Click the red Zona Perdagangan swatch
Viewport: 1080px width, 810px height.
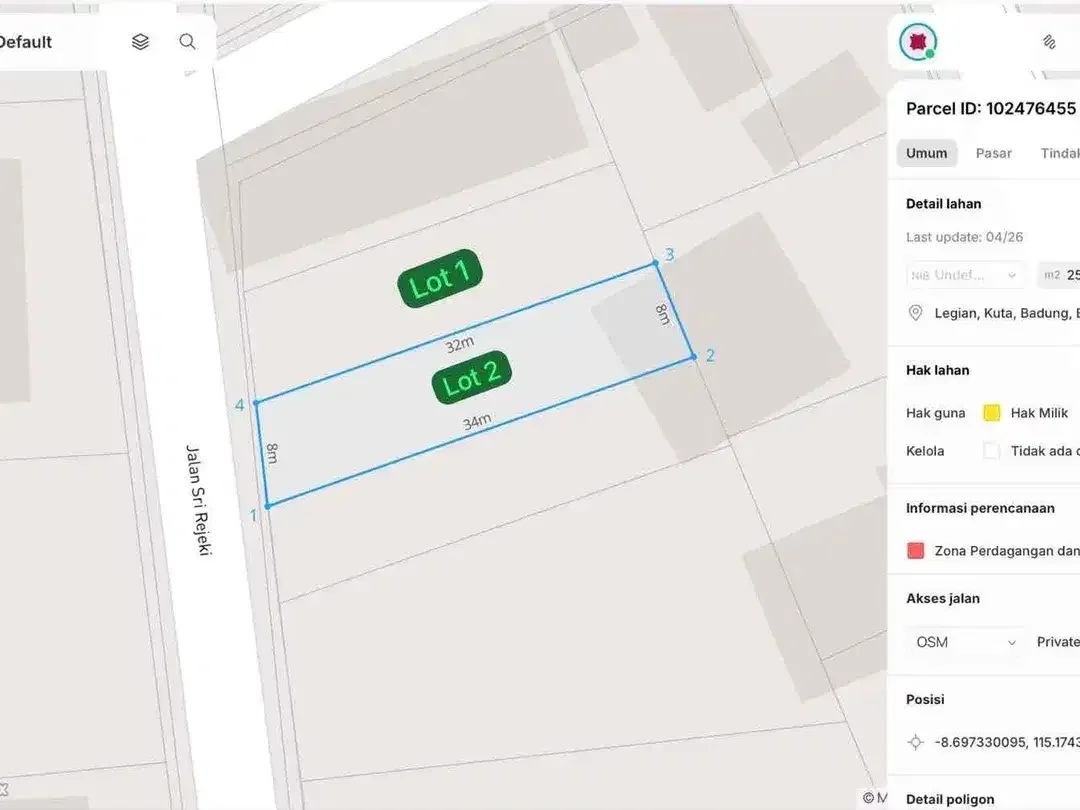(x=915, y=551)
